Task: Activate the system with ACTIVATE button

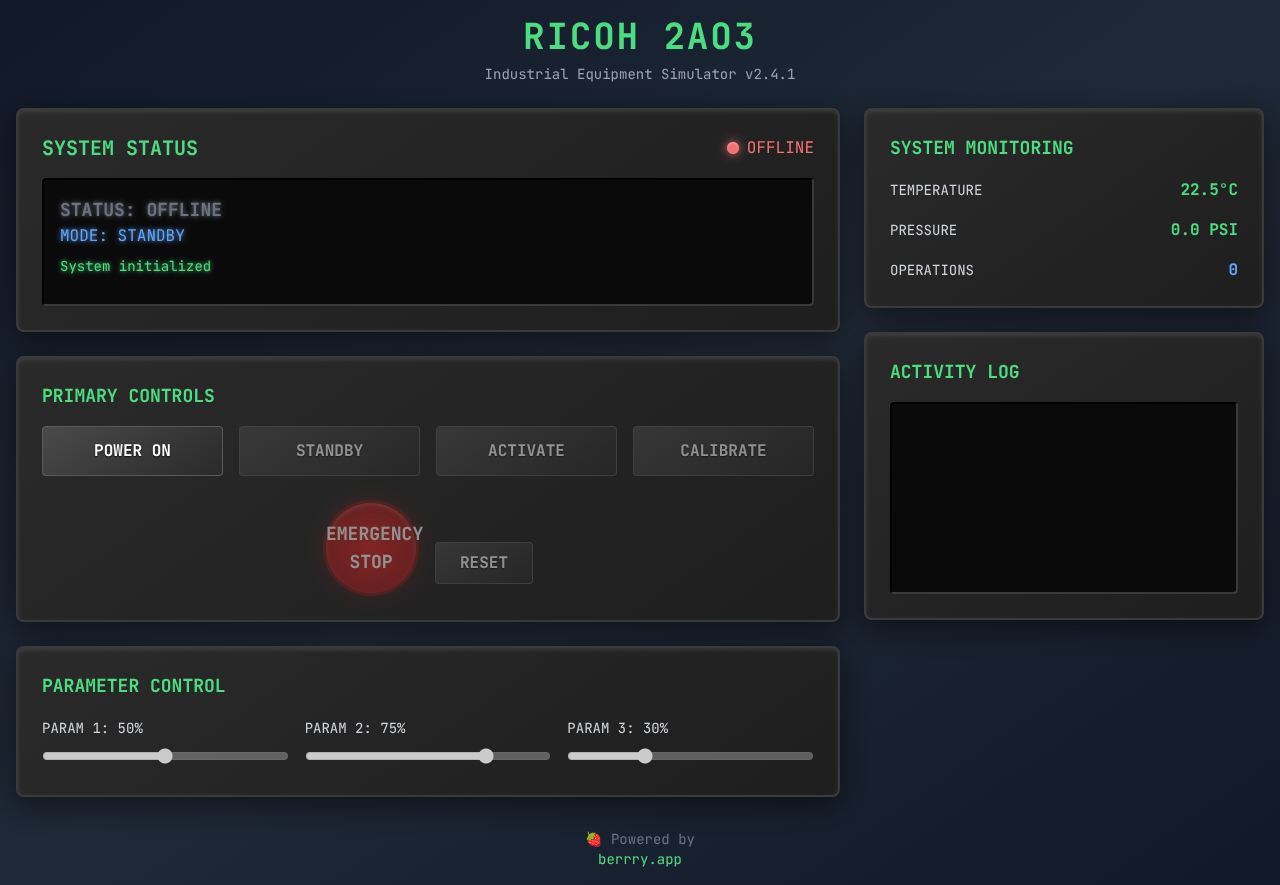Action: 526,450
